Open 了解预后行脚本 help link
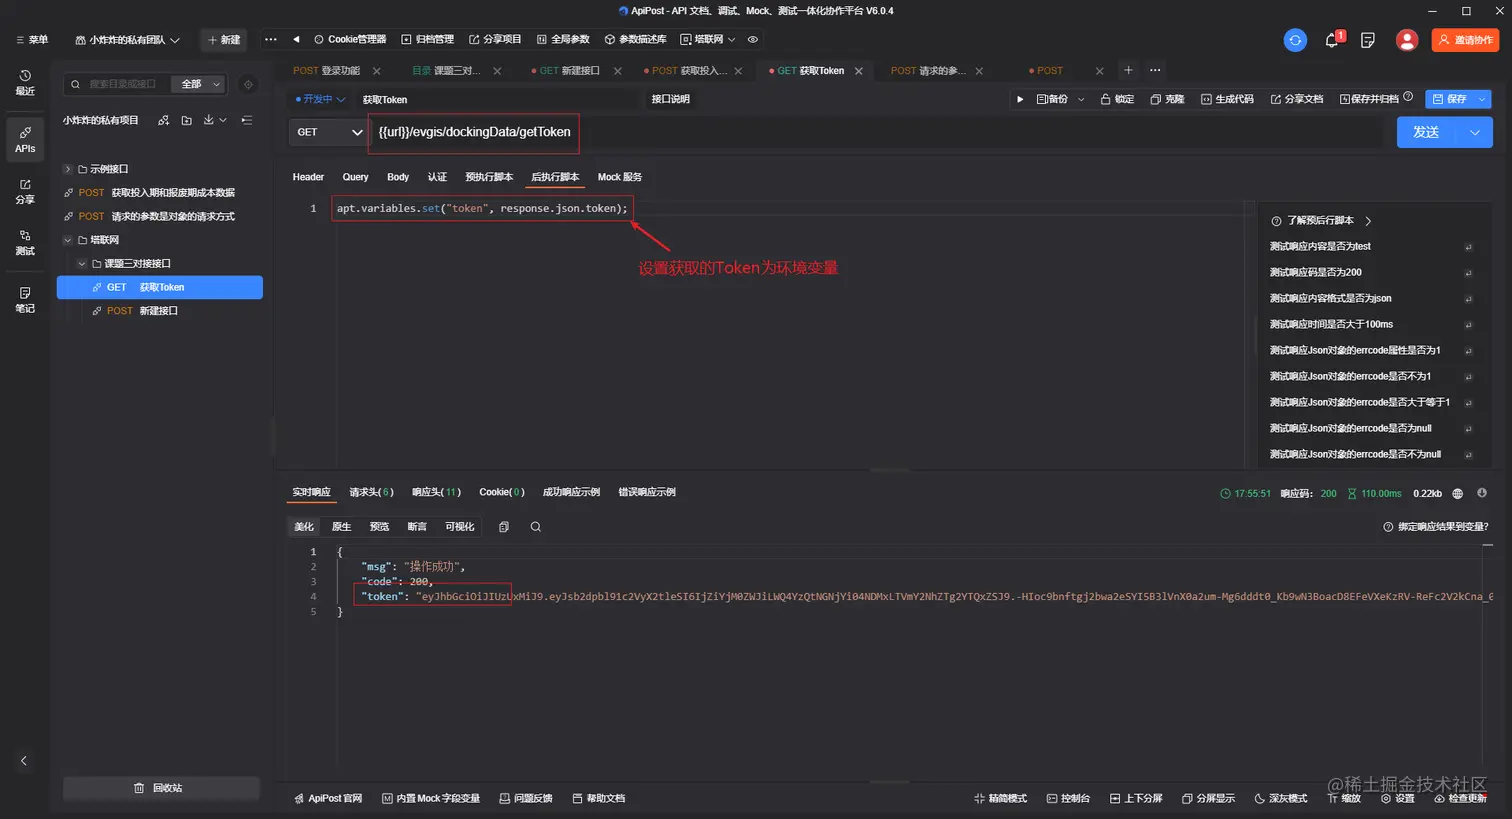Image resolution: width=1512 pixels, height=819 pixels. 1322,221
